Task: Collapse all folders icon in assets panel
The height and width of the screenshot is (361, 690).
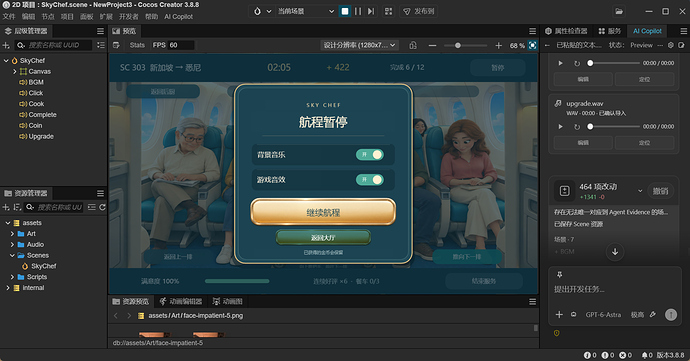Action: click(x=92, y=207)
